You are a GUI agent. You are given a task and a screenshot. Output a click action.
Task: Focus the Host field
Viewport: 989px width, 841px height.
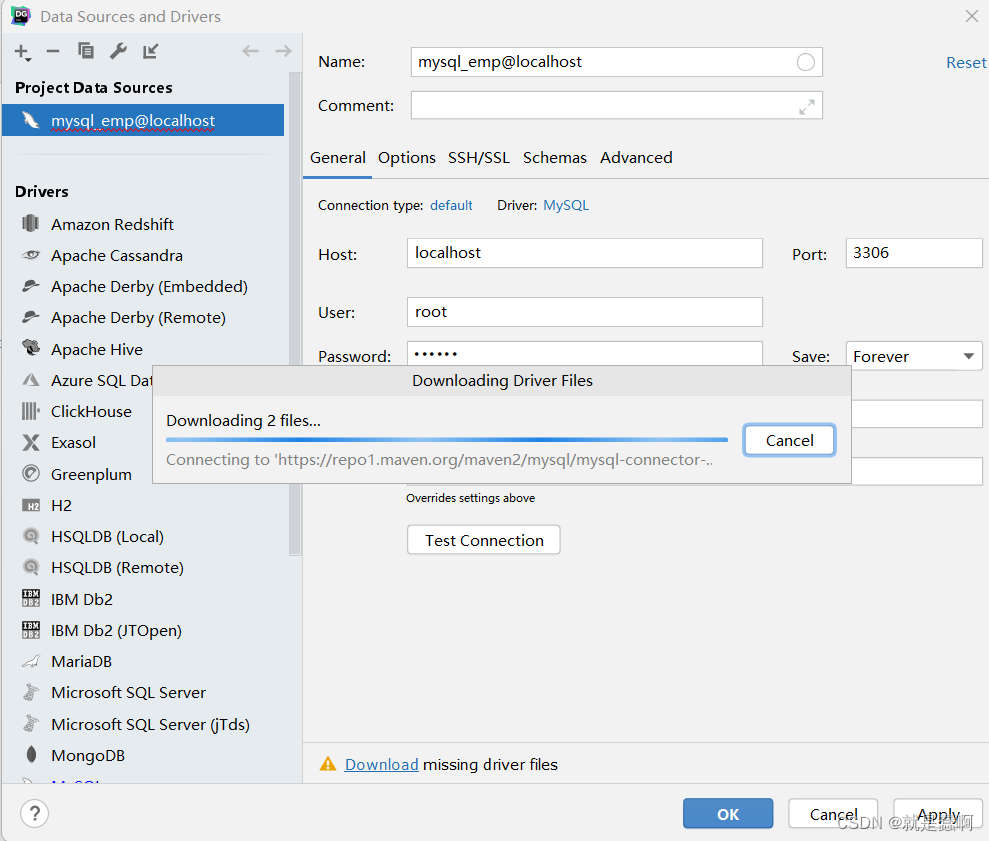pyautogui.click(x=585, y=253)
